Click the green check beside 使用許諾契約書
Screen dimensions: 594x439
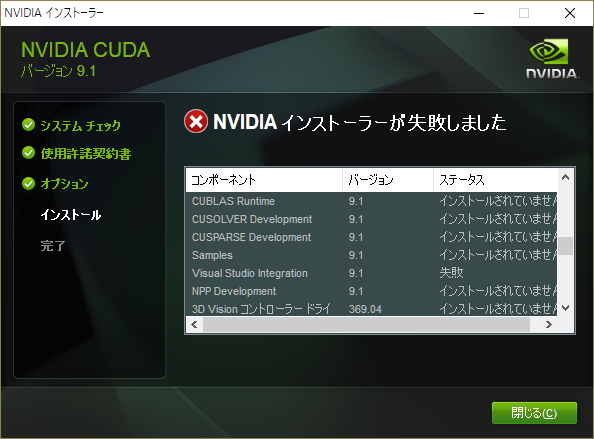pos(28,153)
